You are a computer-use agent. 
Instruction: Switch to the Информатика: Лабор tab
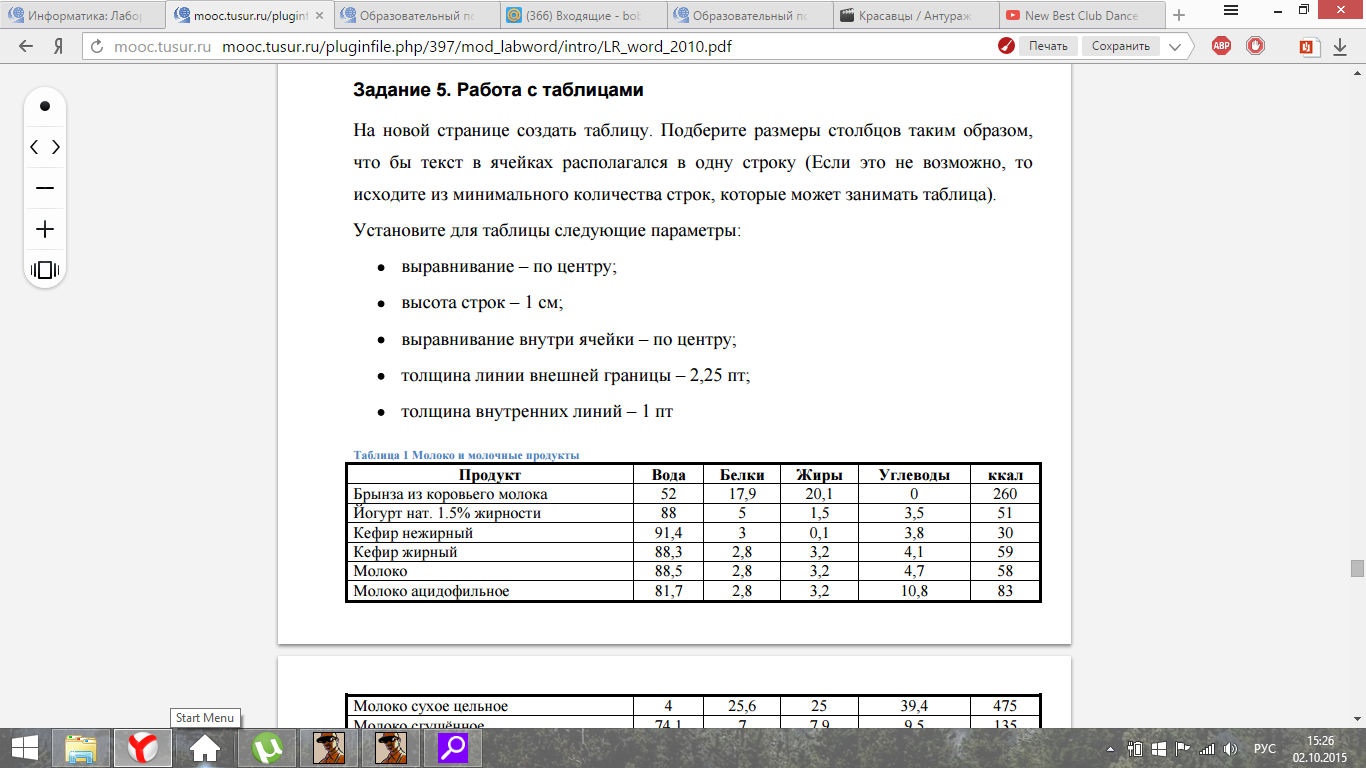(82, 16)
